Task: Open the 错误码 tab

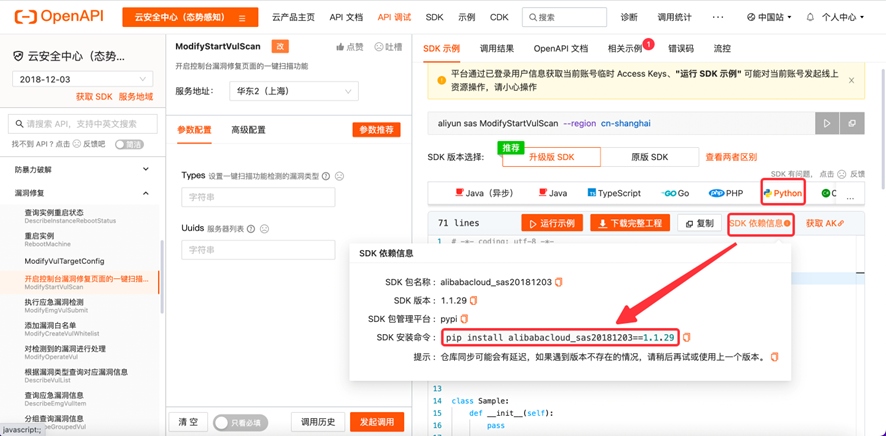Action: (680, 49)
